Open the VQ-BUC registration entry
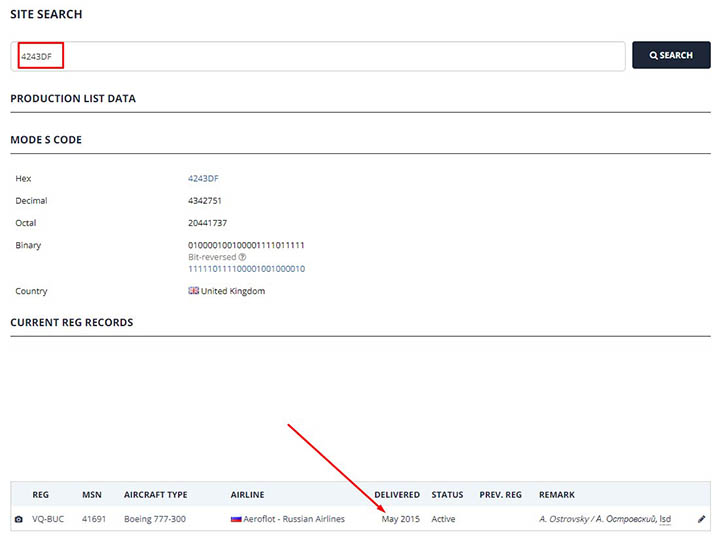This screenshot has width=720, height=537. tap(47, 520)
